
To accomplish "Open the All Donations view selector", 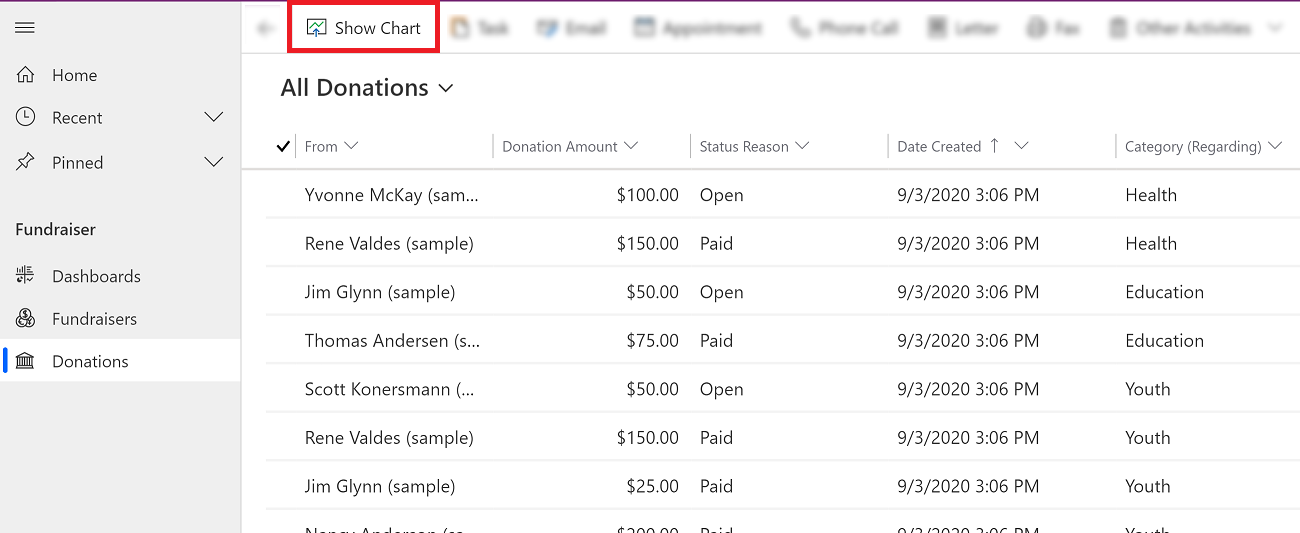I will (367, 88).
